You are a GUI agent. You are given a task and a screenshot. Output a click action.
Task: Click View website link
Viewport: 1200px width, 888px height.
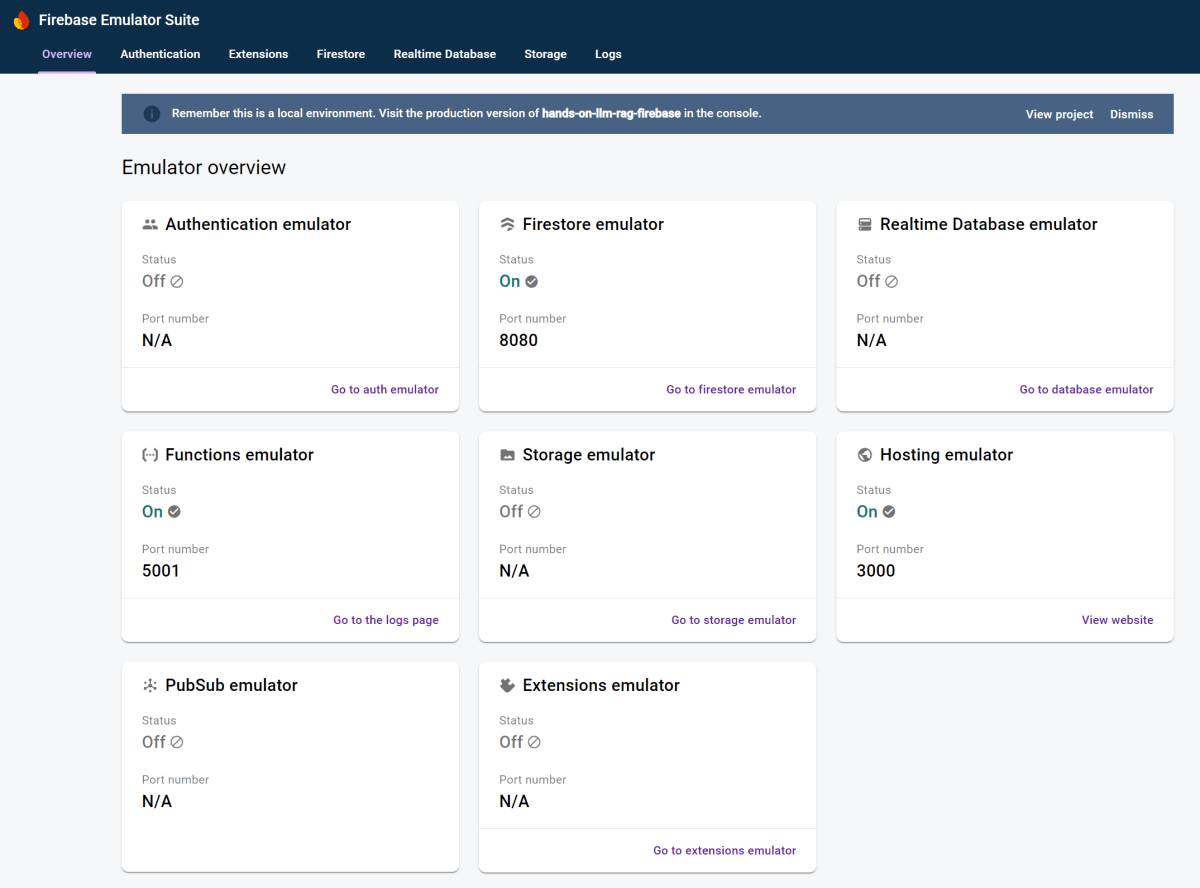click(x=1117, y=620)
